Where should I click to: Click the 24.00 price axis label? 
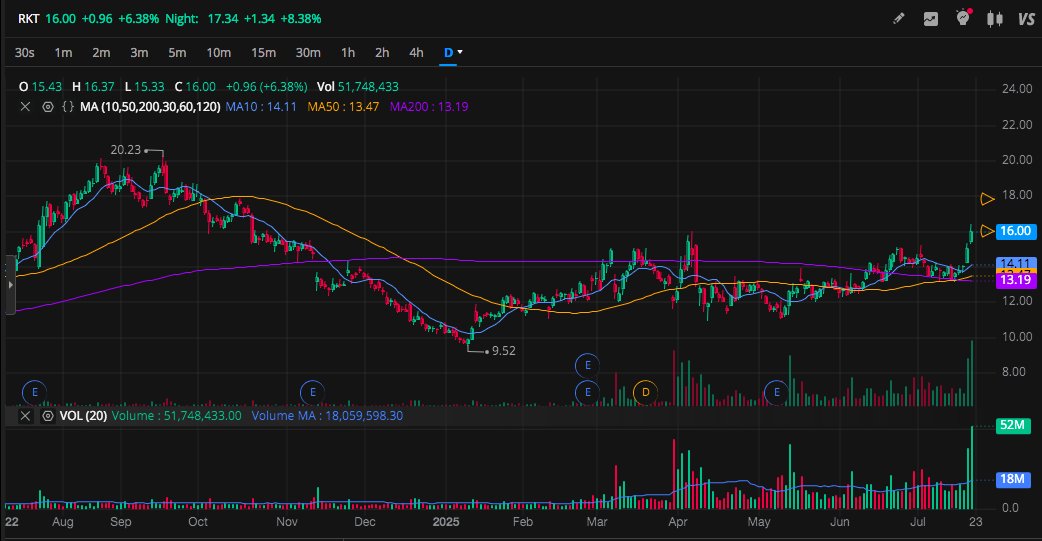1017,89
